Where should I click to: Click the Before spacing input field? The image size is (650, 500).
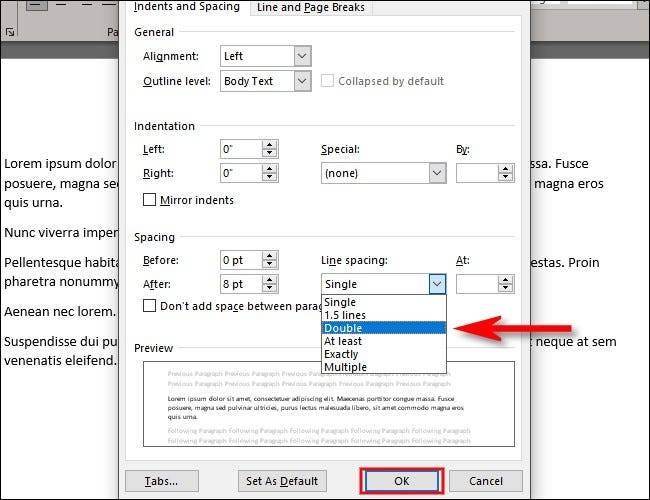(x=240, y=260)
